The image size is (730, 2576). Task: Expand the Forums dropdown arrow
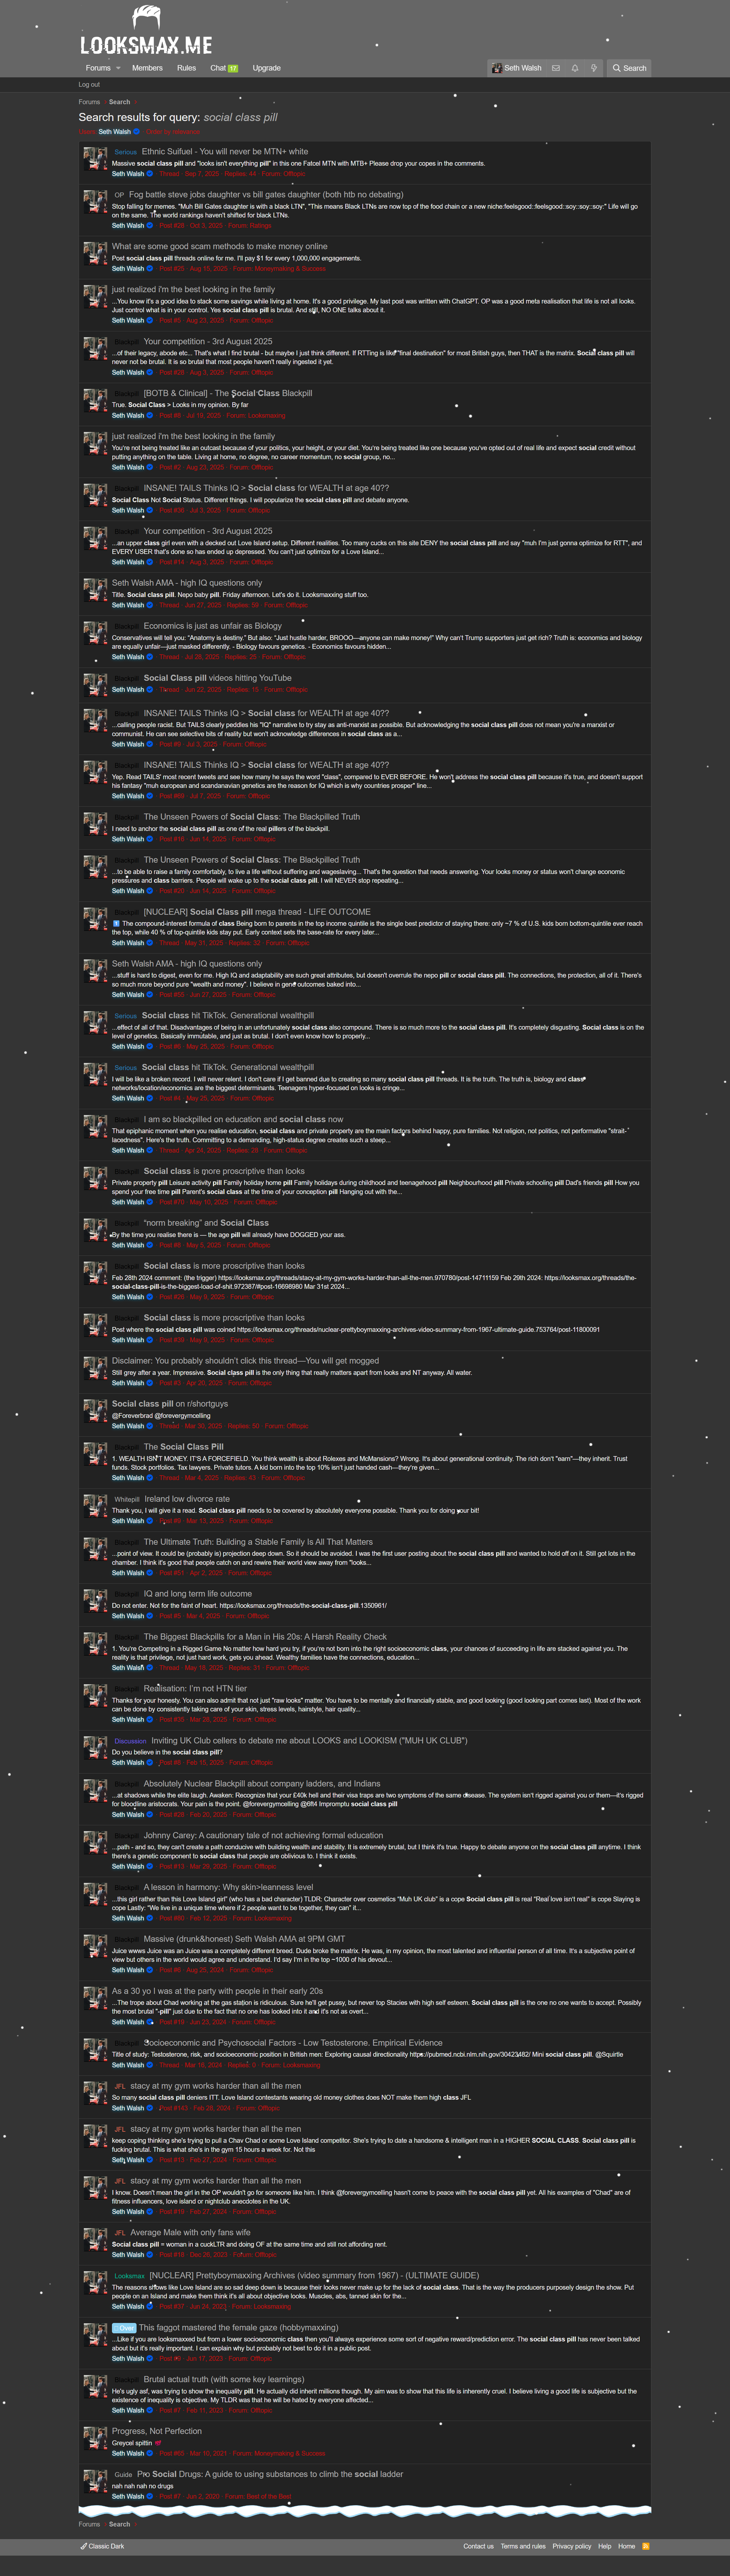click(118, 68)
